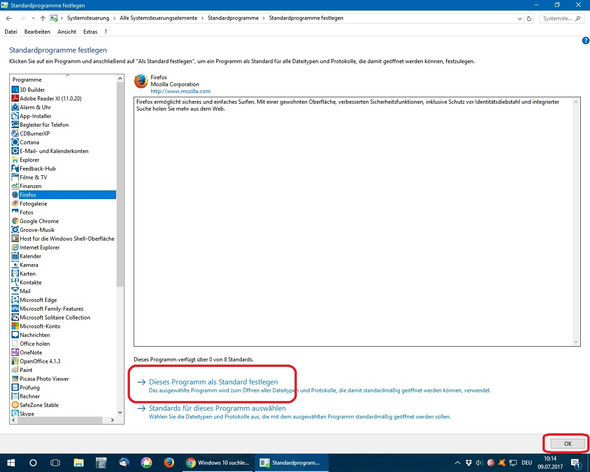Click the Fotogalerie icon
Viewport: 590px width, 472px height.
coord(15,203)
